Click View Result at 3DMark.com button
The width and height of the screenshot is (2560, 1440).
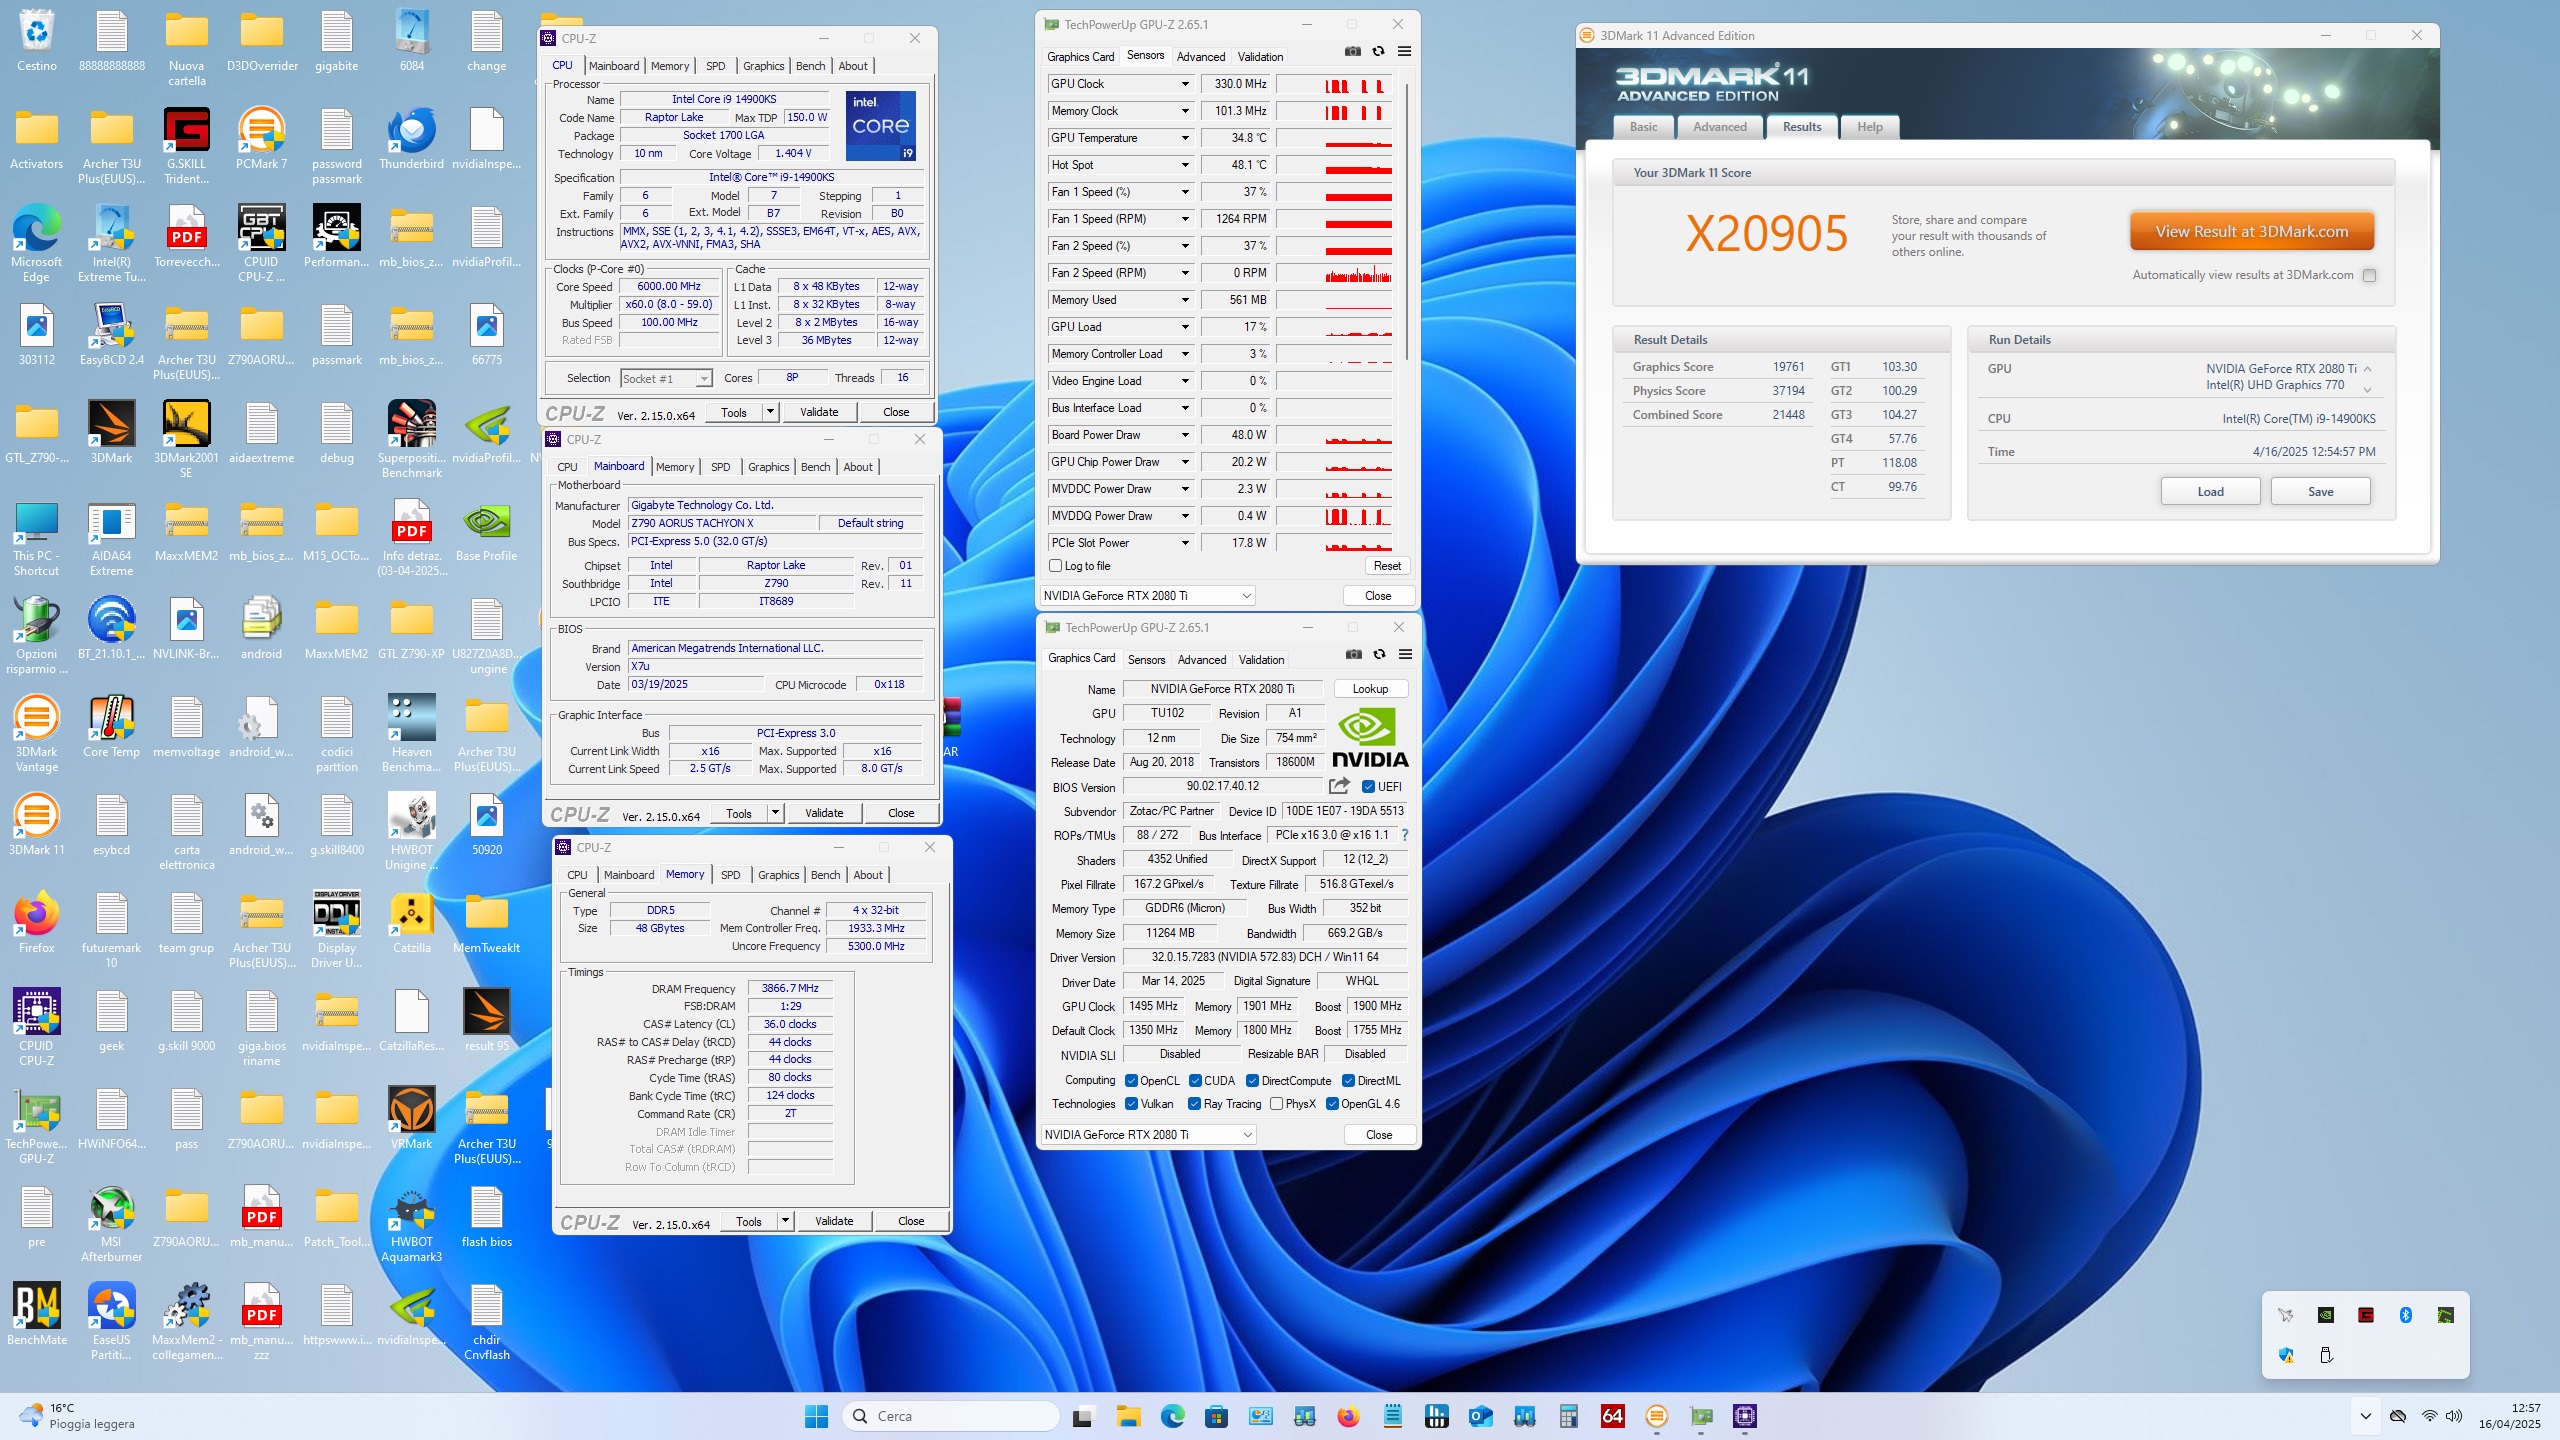pos(2251,232)
